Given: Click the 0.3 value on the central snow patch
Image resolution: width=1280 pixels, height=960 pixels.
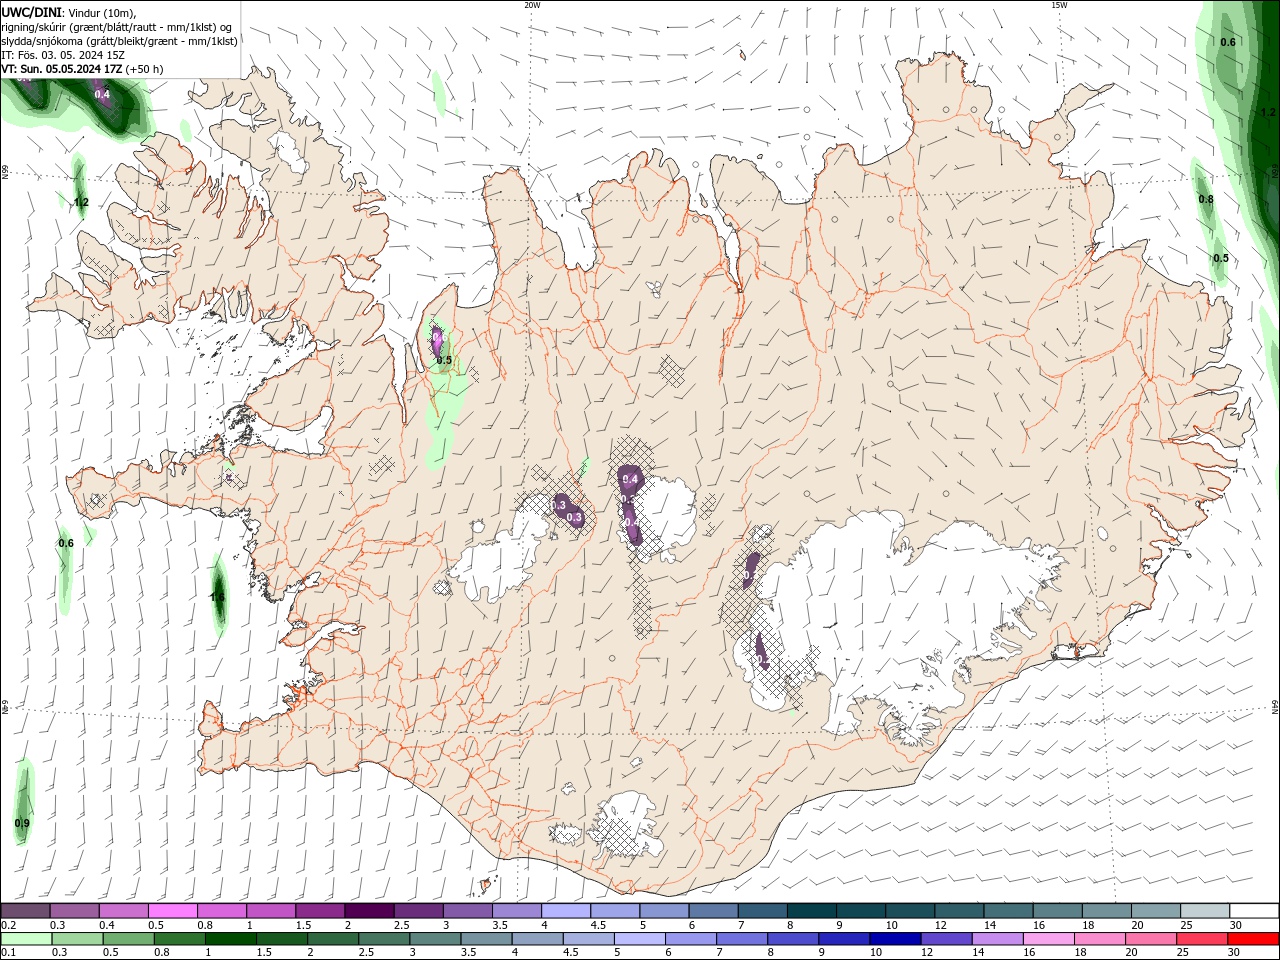Looking at the screenshot, I should pos(574,517).
